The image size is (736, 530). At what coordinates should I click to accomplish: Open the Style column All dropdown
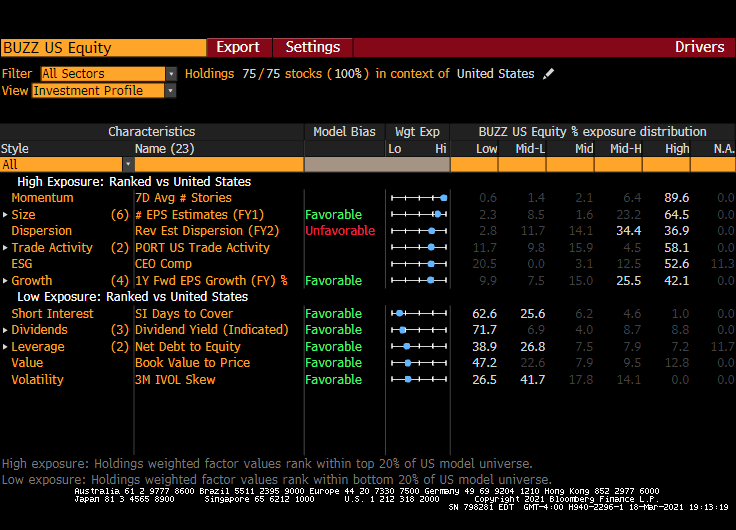coord(128,164)
